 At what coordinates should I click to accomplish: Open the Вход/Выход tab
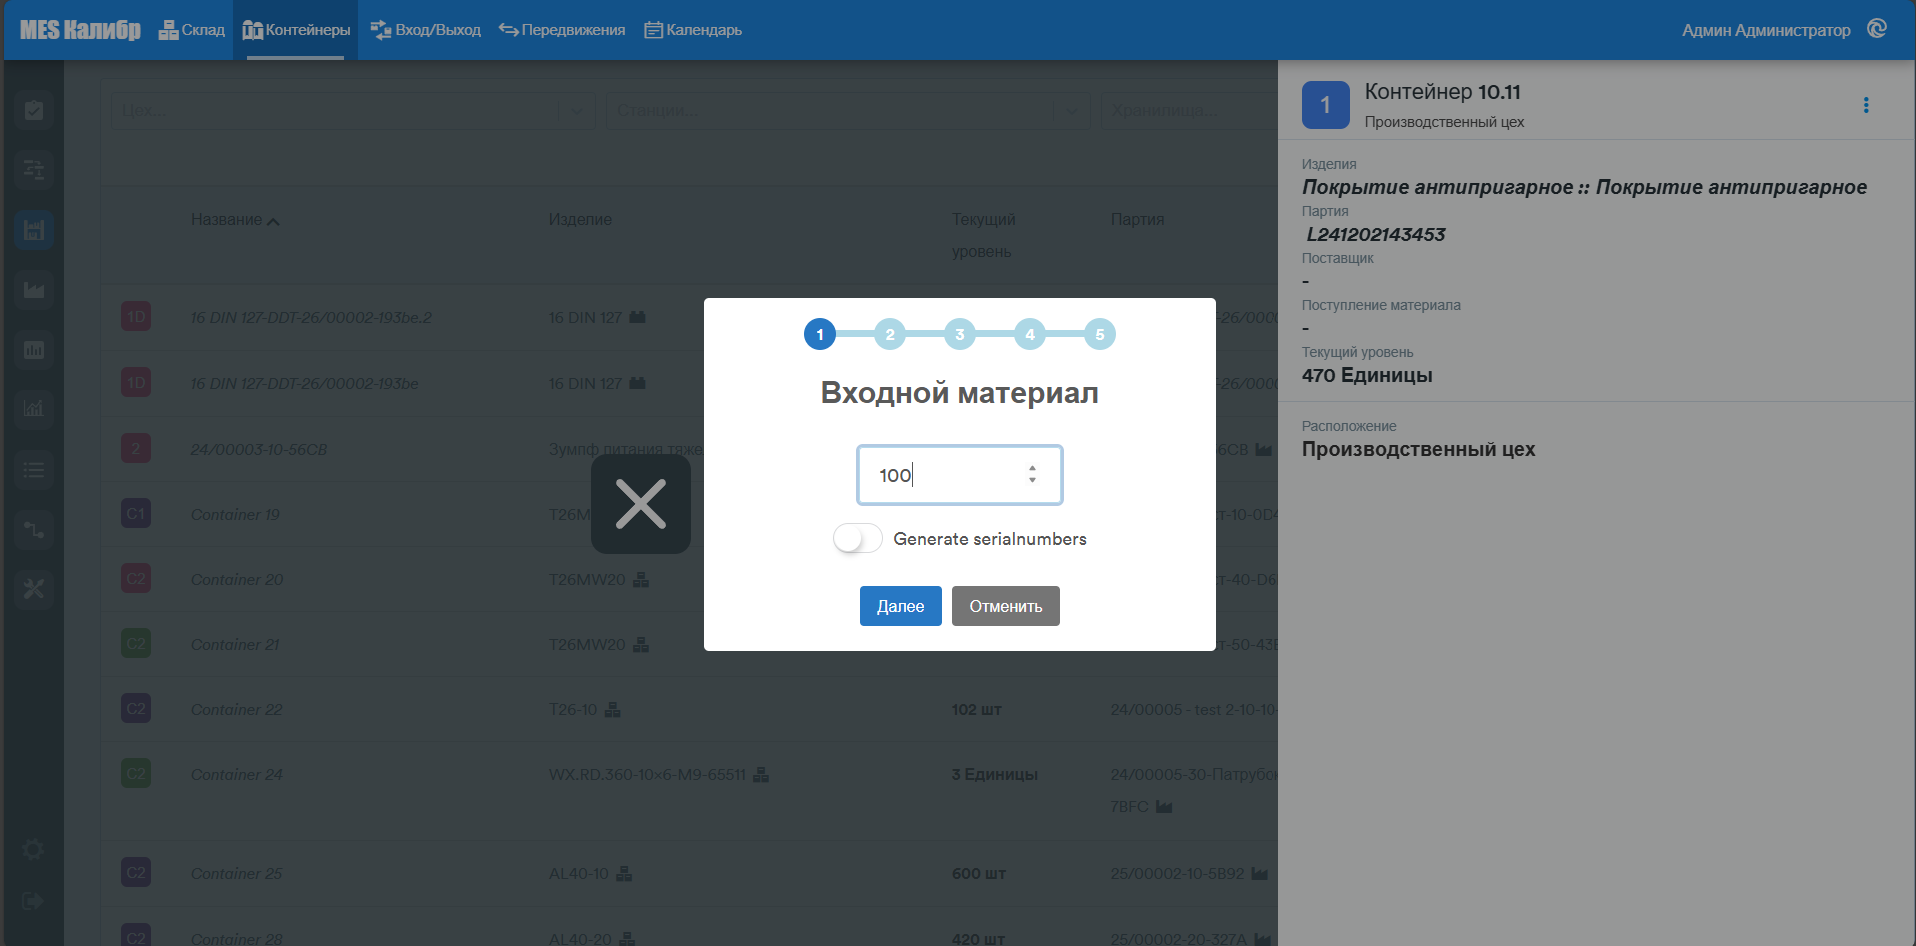point(425,30)
